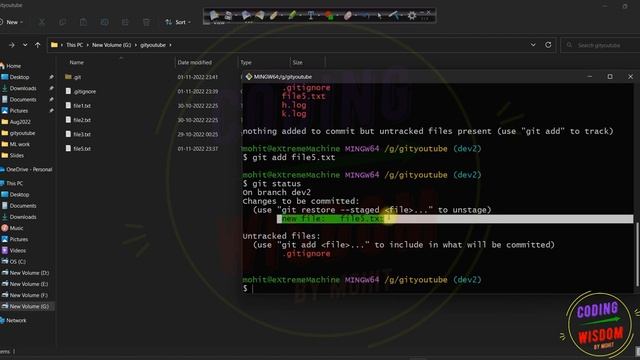Click This PC breadcrumb segment
The height and width of the screenshot is (360, 640).
[x=75, y=45]
